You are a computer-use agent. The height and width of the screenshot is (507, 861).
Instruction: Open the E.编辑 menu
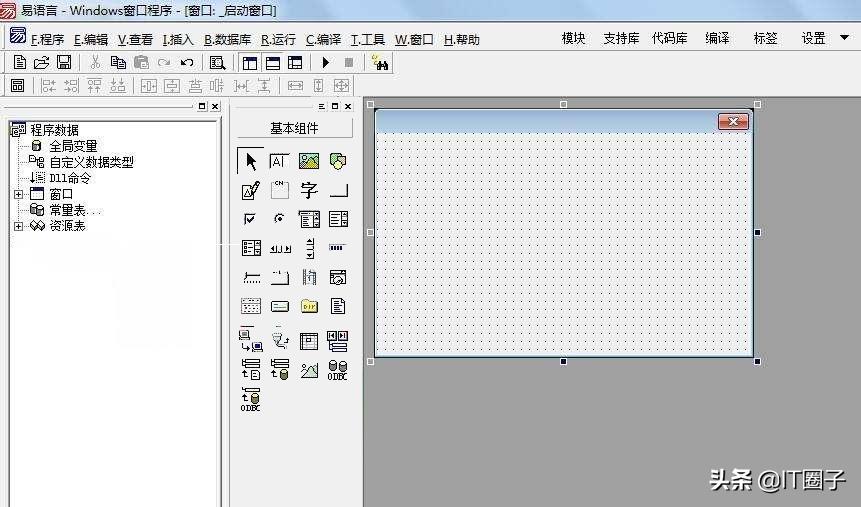[x=91, y=40]
